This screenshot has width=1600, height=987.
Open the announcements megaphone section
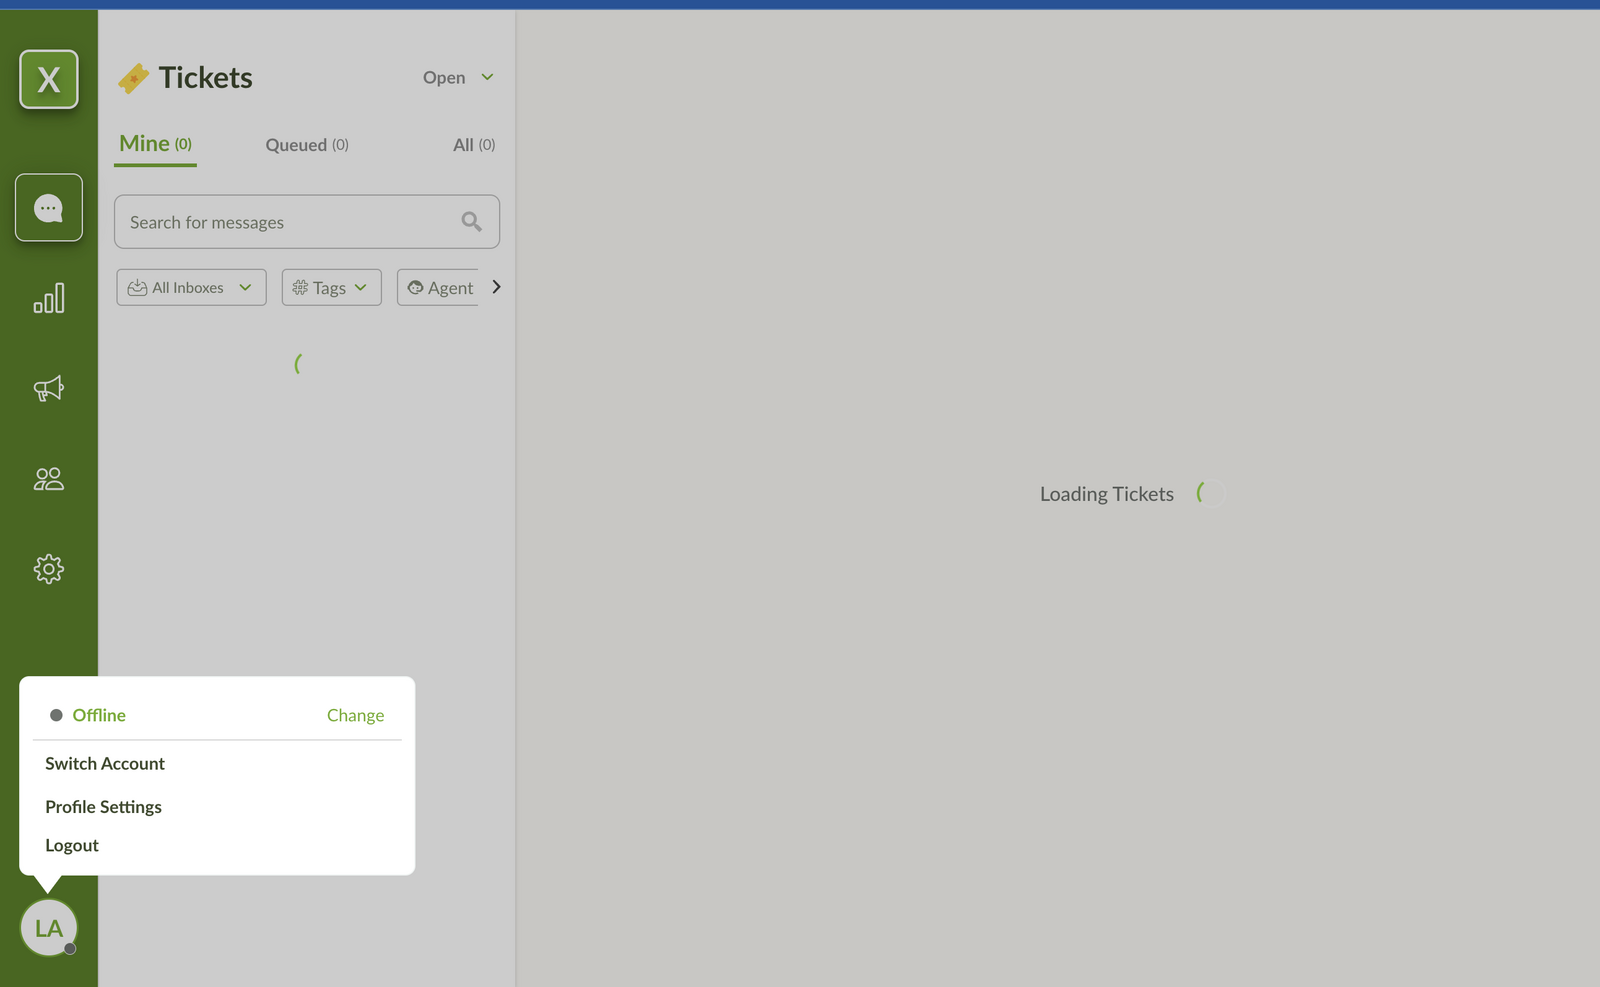48,388
